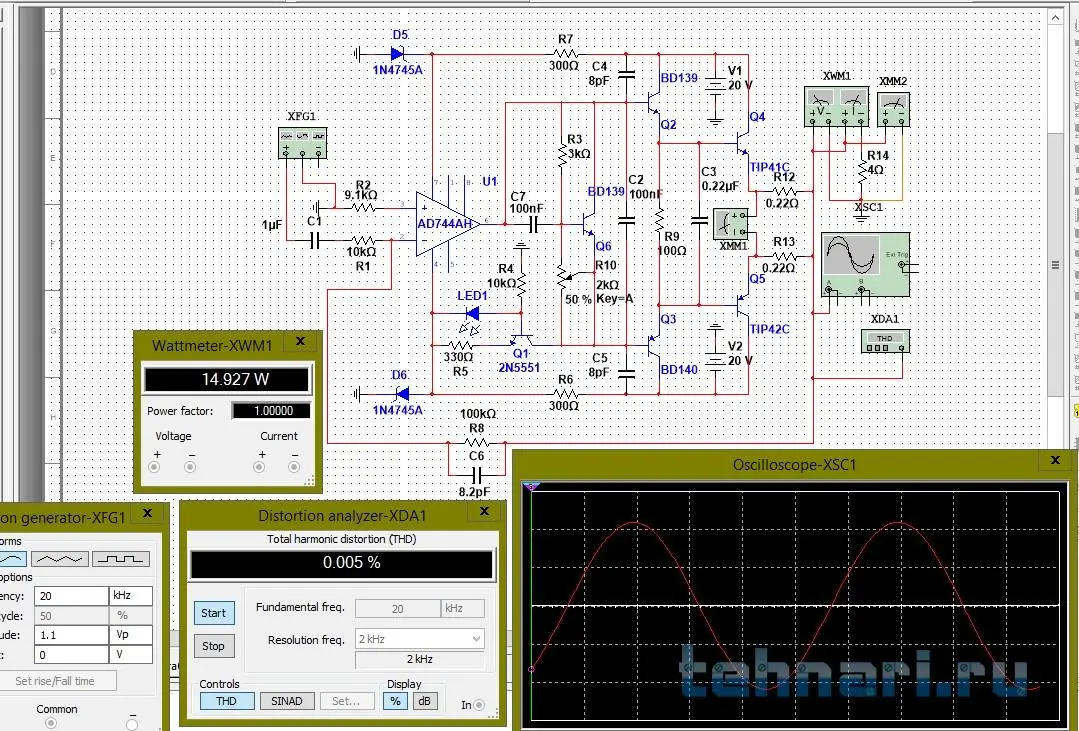Open the amplitude Vp unit selector
Viewport: 1079px width, 731px height.
(x=131, y=635)
